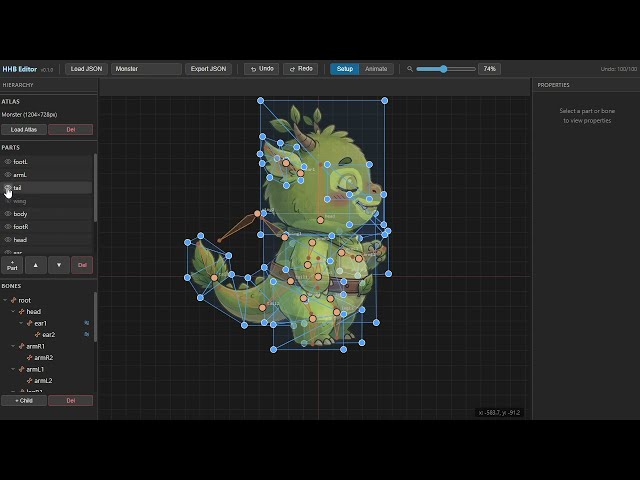The image size is (640, 480).
Task: Switch to Animate mode tab
Action: coord(376,69)
